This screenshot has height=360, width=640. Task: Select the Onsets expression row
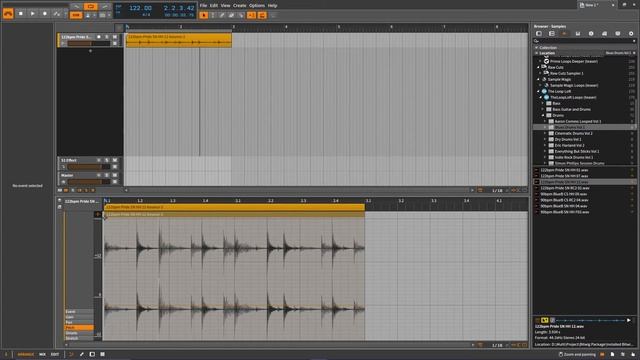(x=79, y=333)
